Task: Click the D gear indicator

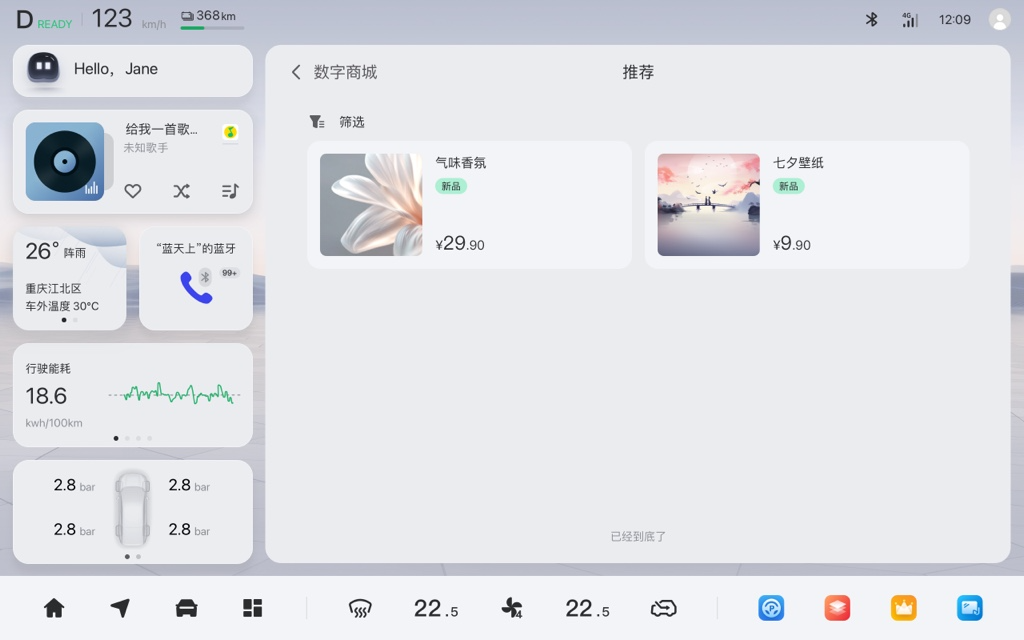Action: pos(24,20)
